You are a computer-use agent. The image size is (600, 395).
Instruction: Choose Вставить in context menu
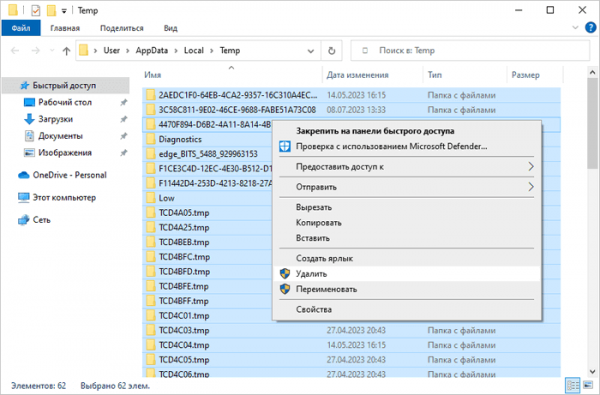click(406, 238)
